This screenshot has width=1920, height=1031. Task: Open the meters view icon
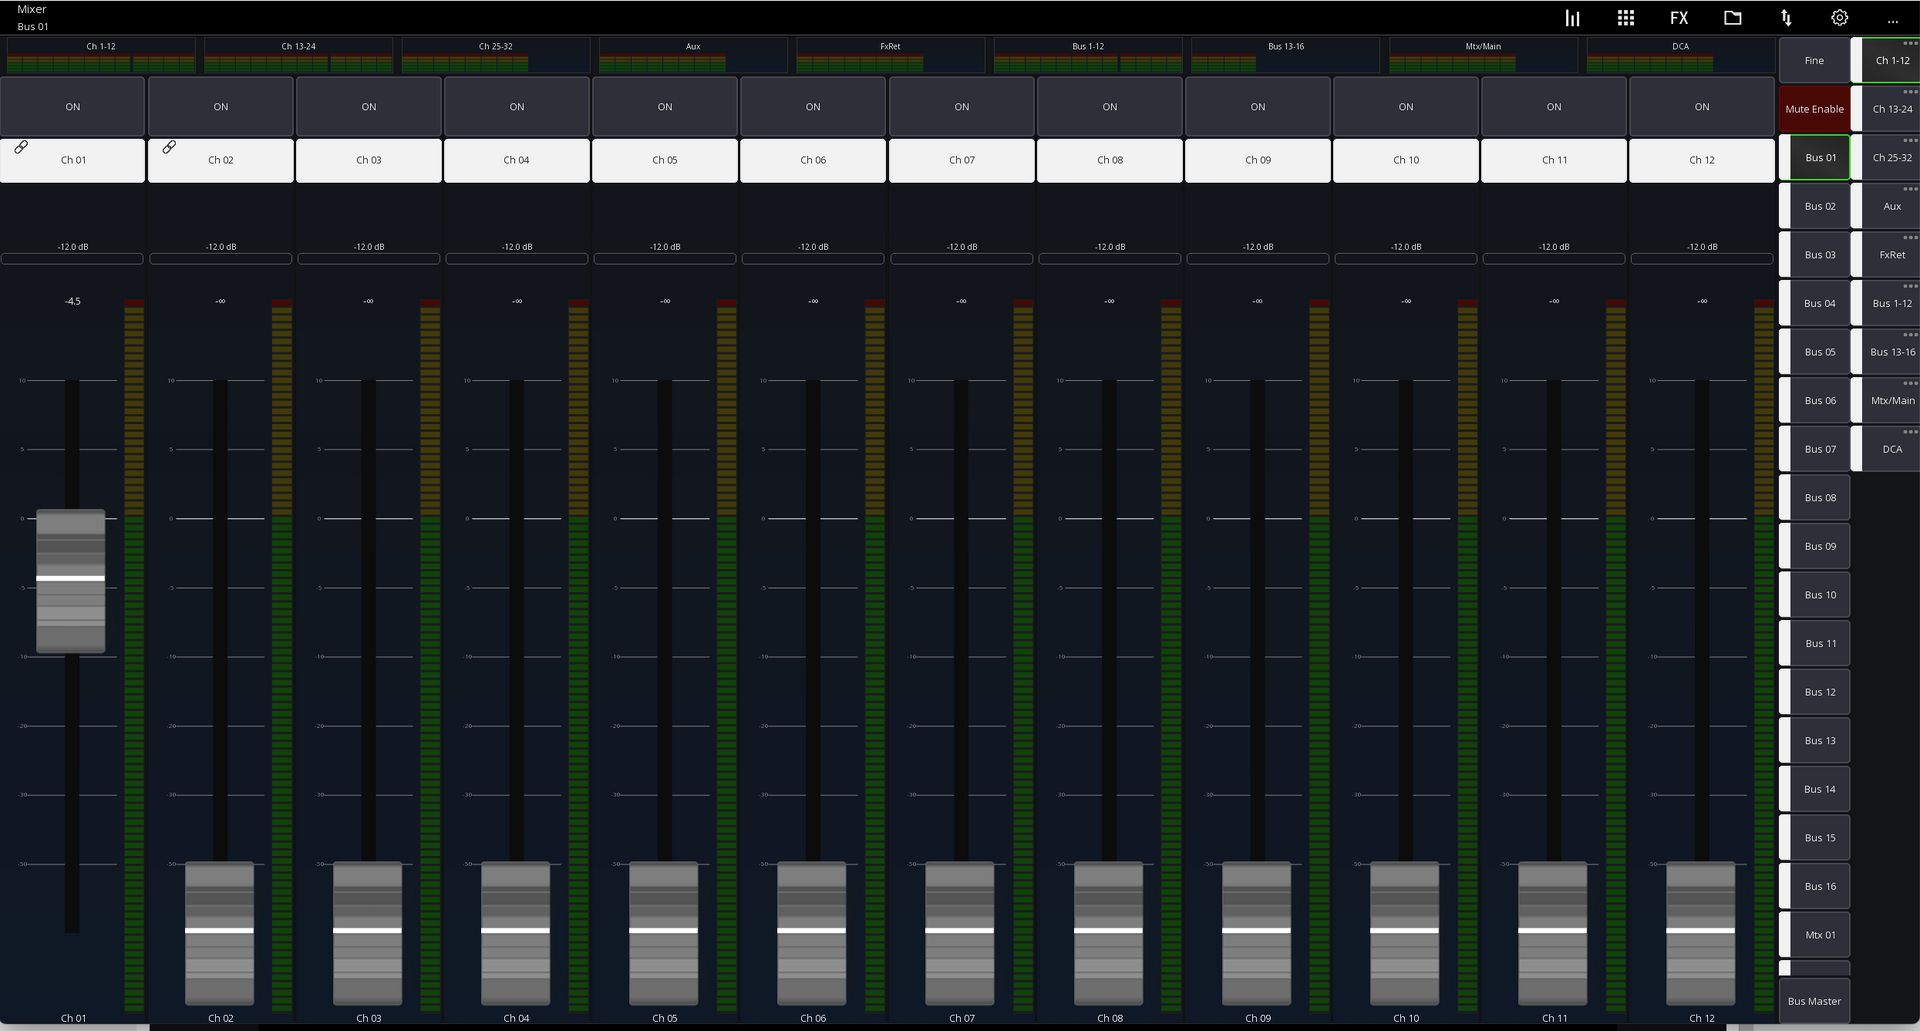point(1572,18)
